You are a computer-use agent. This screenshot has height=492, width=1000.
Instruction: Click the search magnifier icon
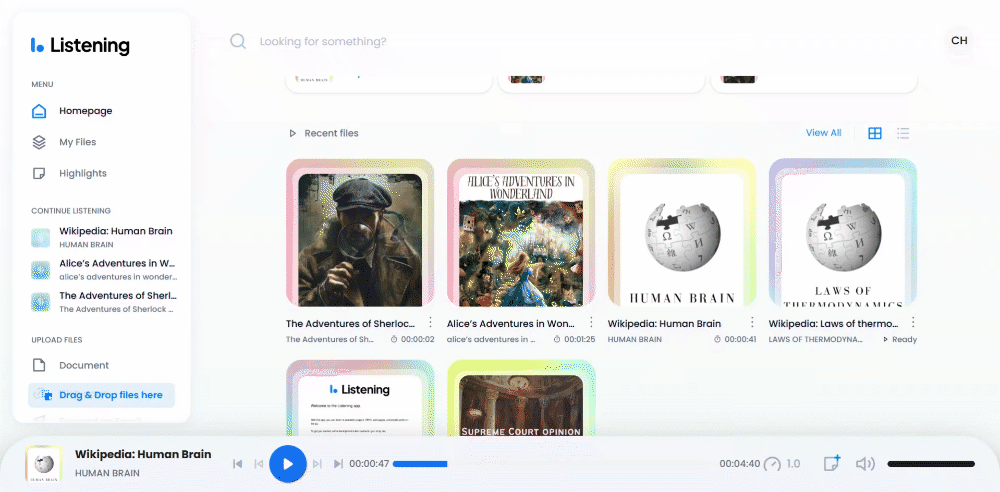click(x=238, y=41)
